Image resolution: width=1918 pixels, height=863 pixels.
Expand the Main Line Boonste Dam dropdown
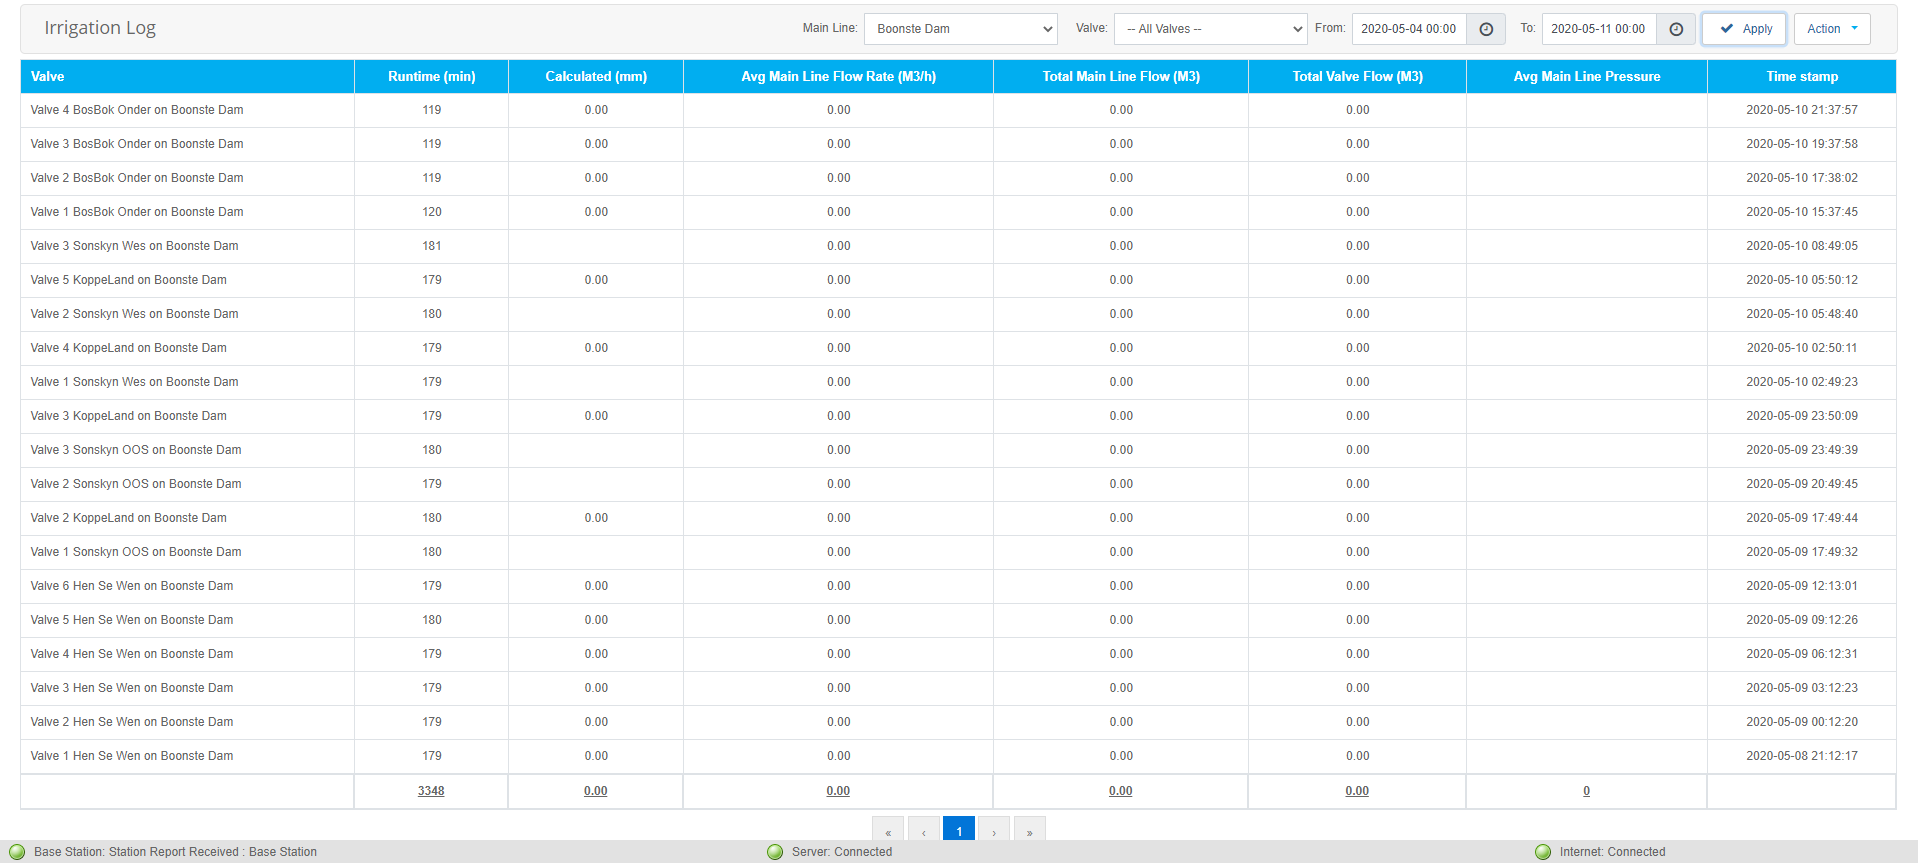[960, 29]
